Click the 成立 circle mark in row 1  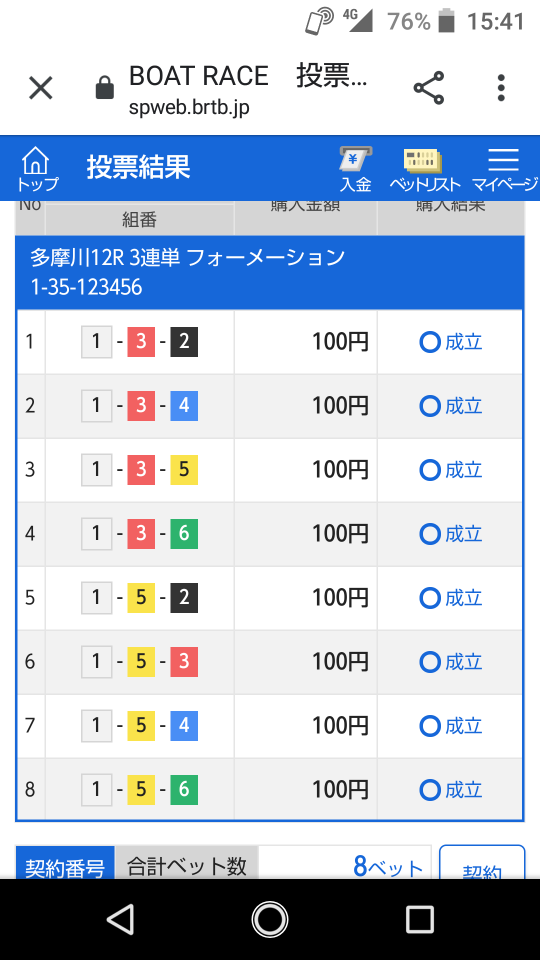click(430, 342)
